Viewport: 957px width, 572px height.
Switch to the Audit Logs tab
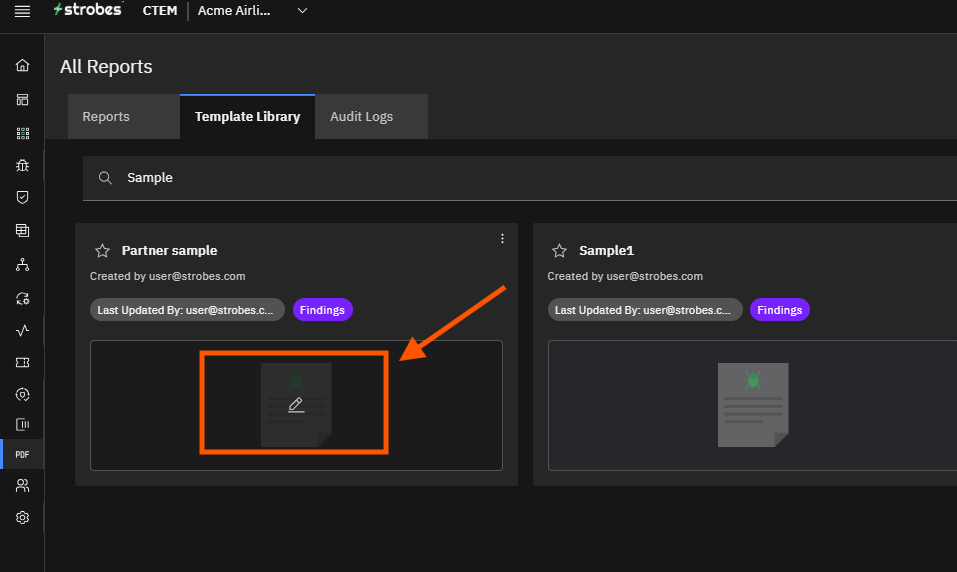coord(371,117)
